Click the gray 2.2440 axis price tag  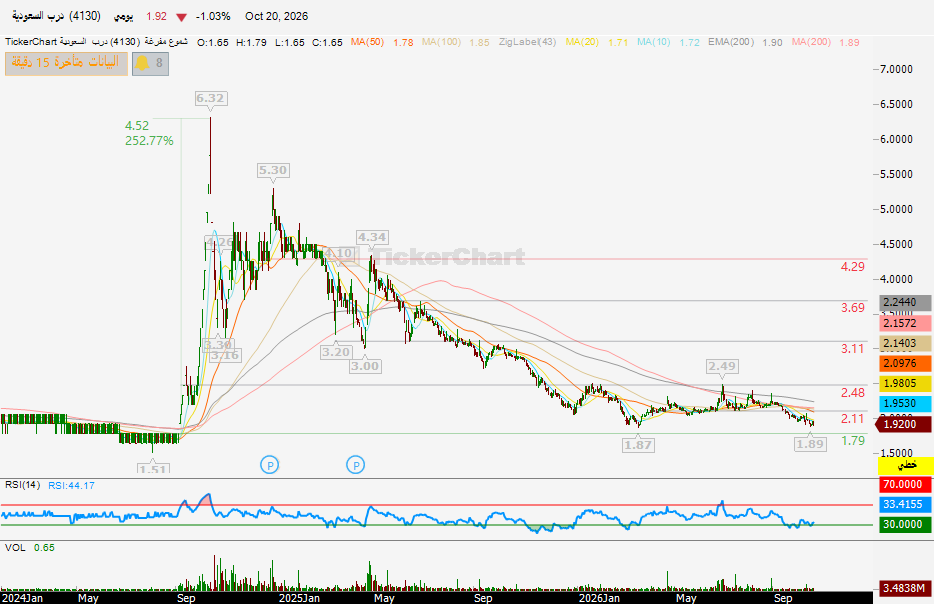(905, 303)
